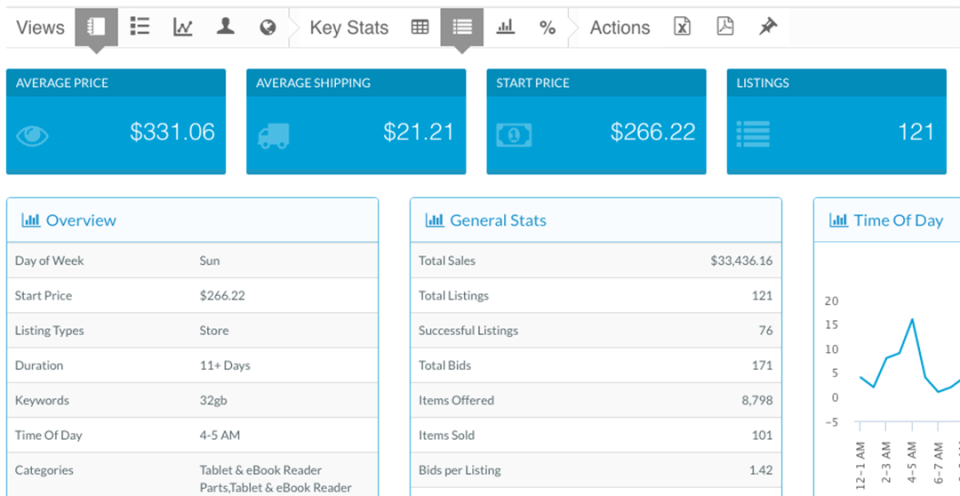The width and height of the screenshot is (960, 496).
Task: Show key stats as bar chart
Action: coord(505,27)
